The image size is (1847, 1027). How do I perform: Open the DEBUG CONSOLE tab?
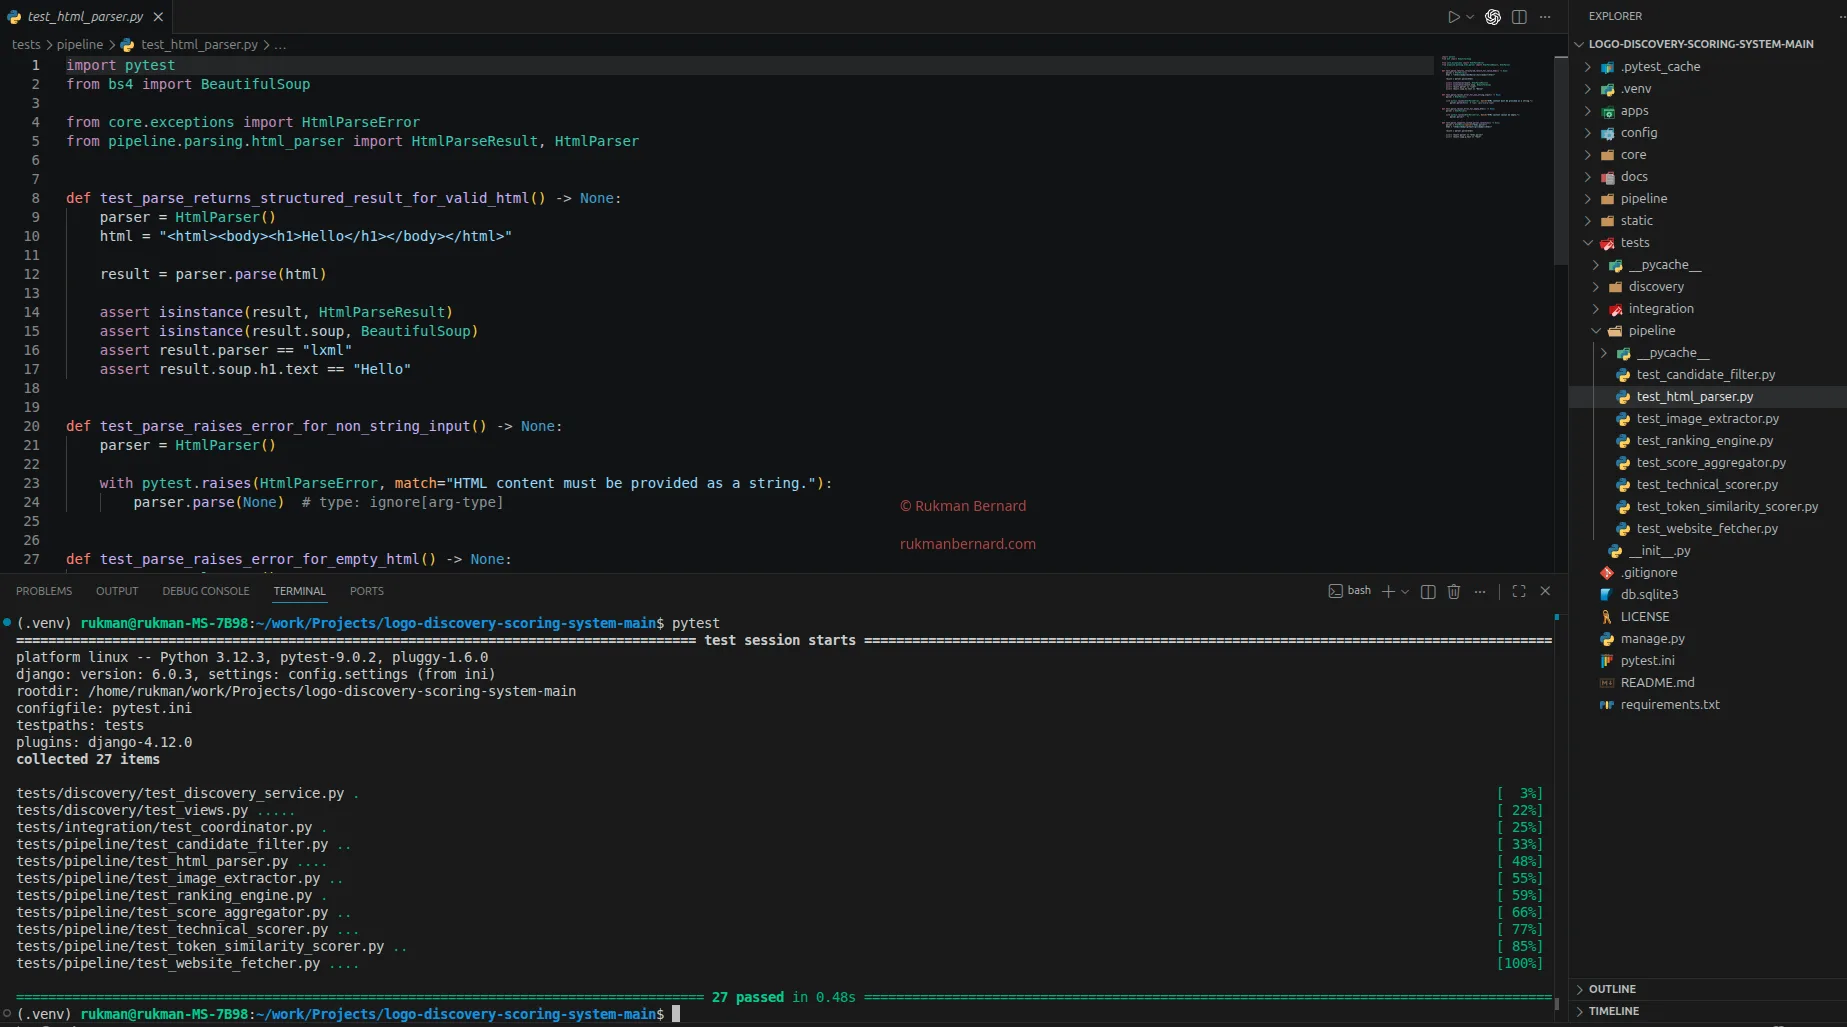206,591
